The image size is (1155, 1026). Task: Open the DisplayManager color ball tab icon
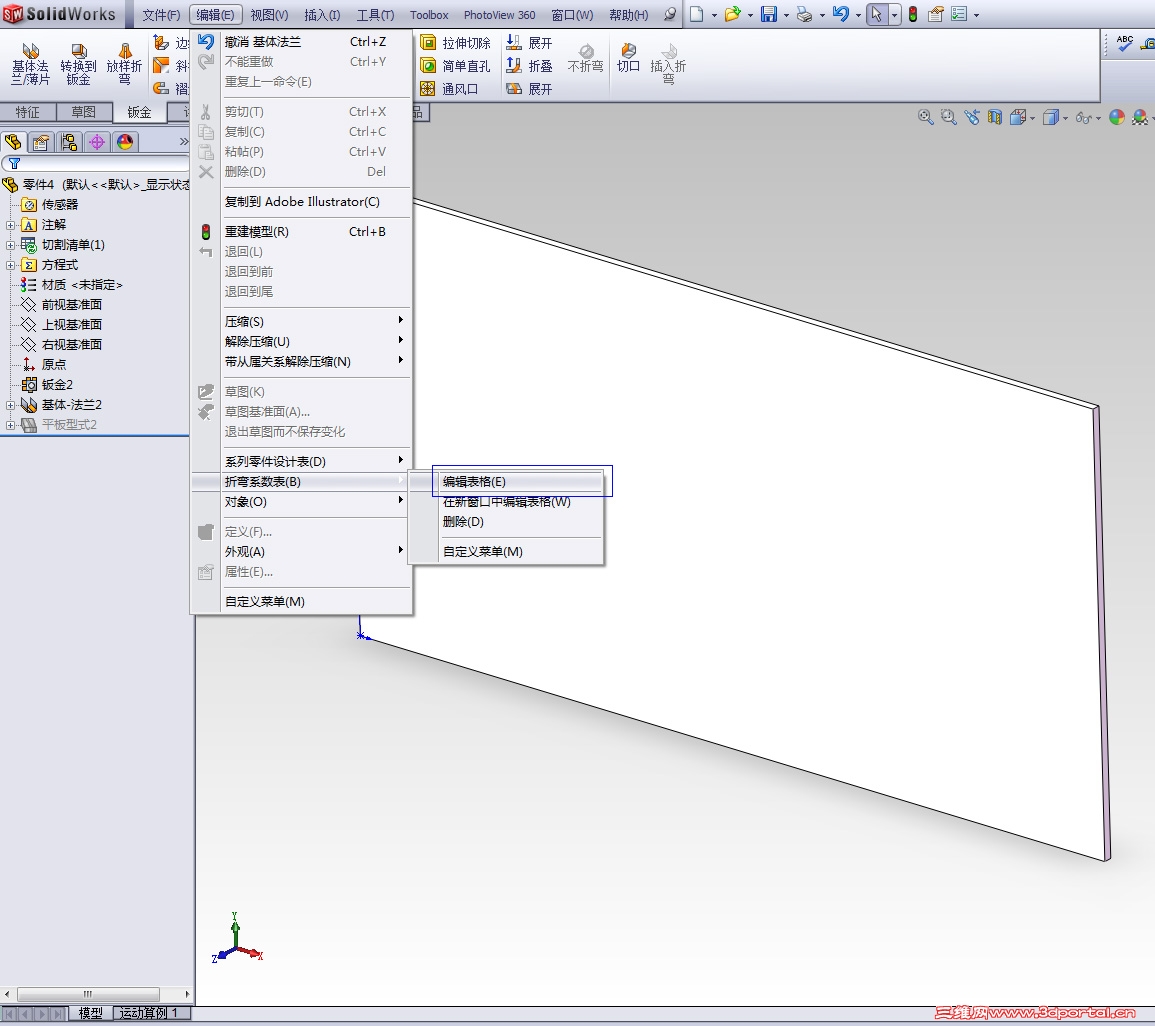pos(125,141)
